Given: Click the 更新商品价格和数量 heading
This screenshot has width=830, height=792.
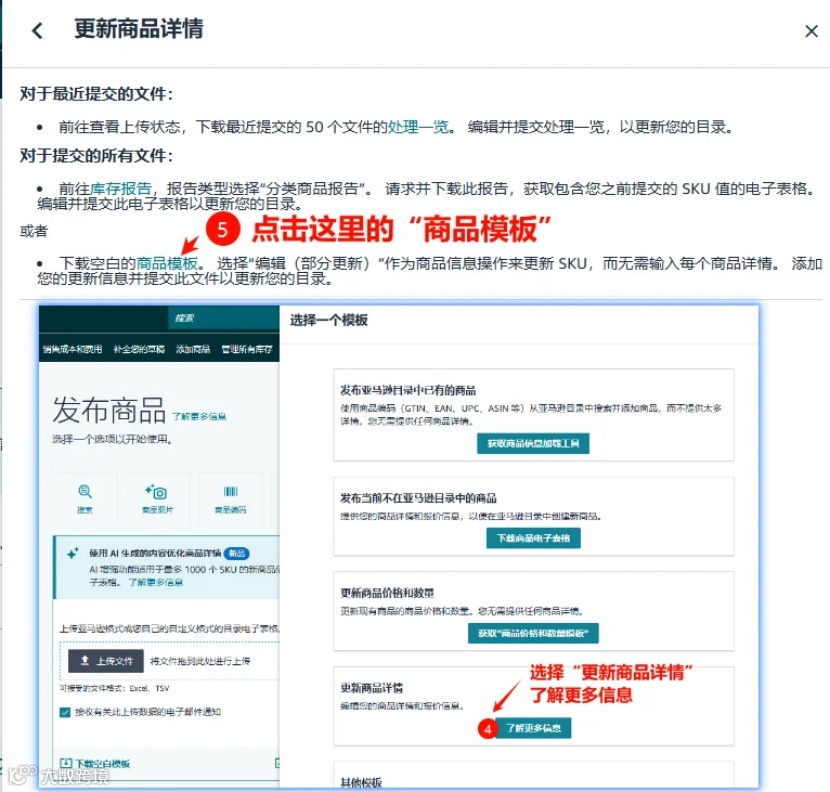Looking at the screenshot, I should pos(387,592).
